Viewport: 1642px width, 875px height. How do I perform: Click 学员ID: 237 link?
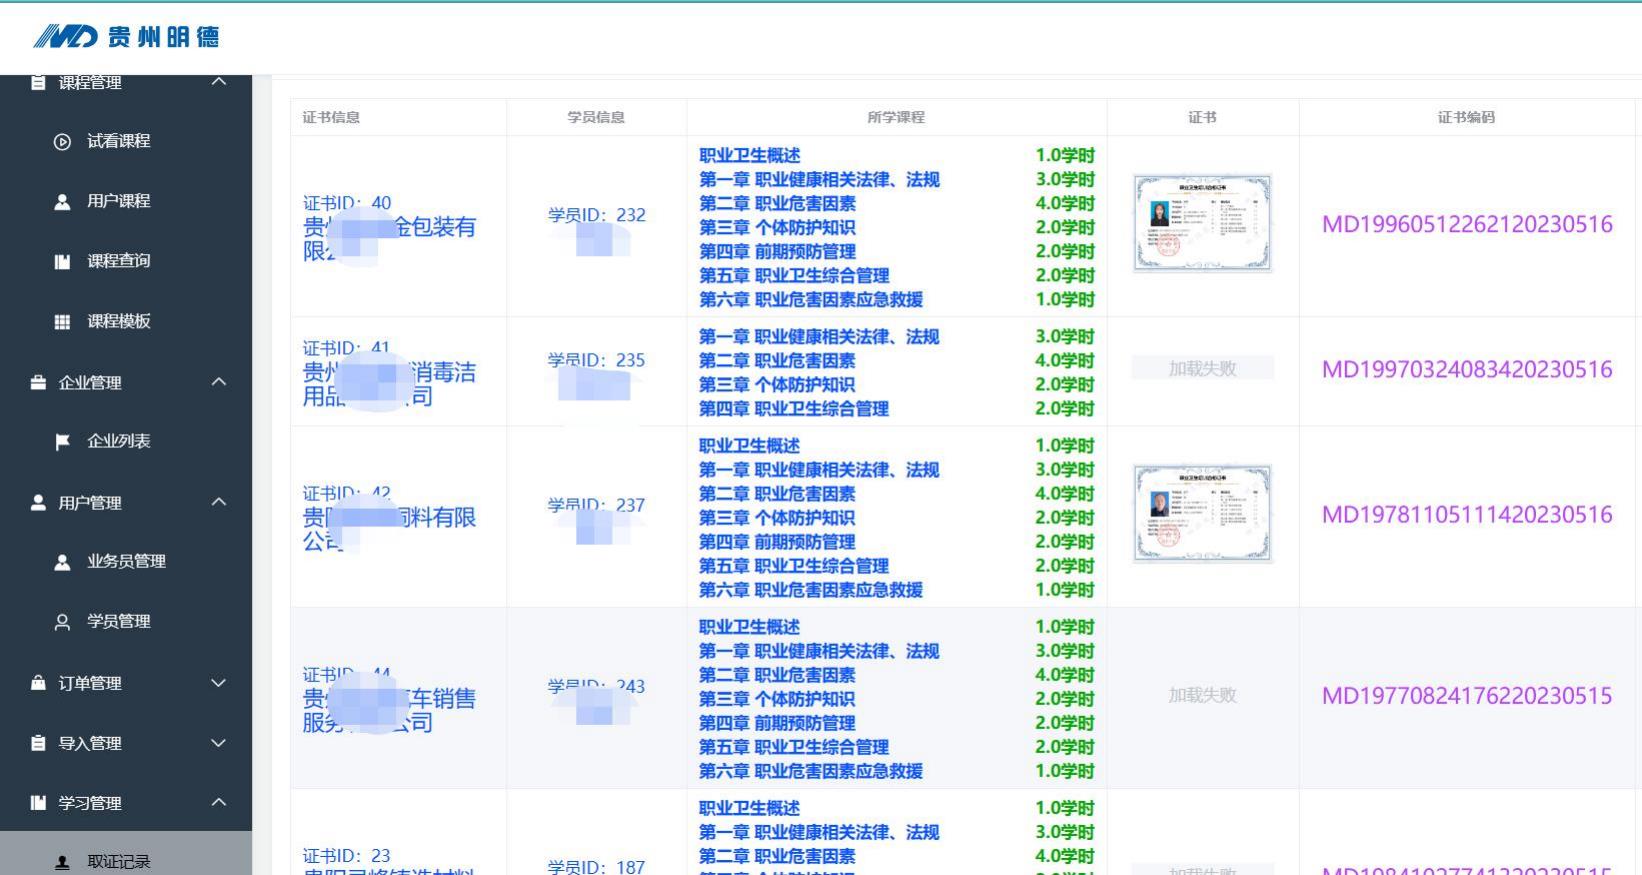tap(597, 505)
